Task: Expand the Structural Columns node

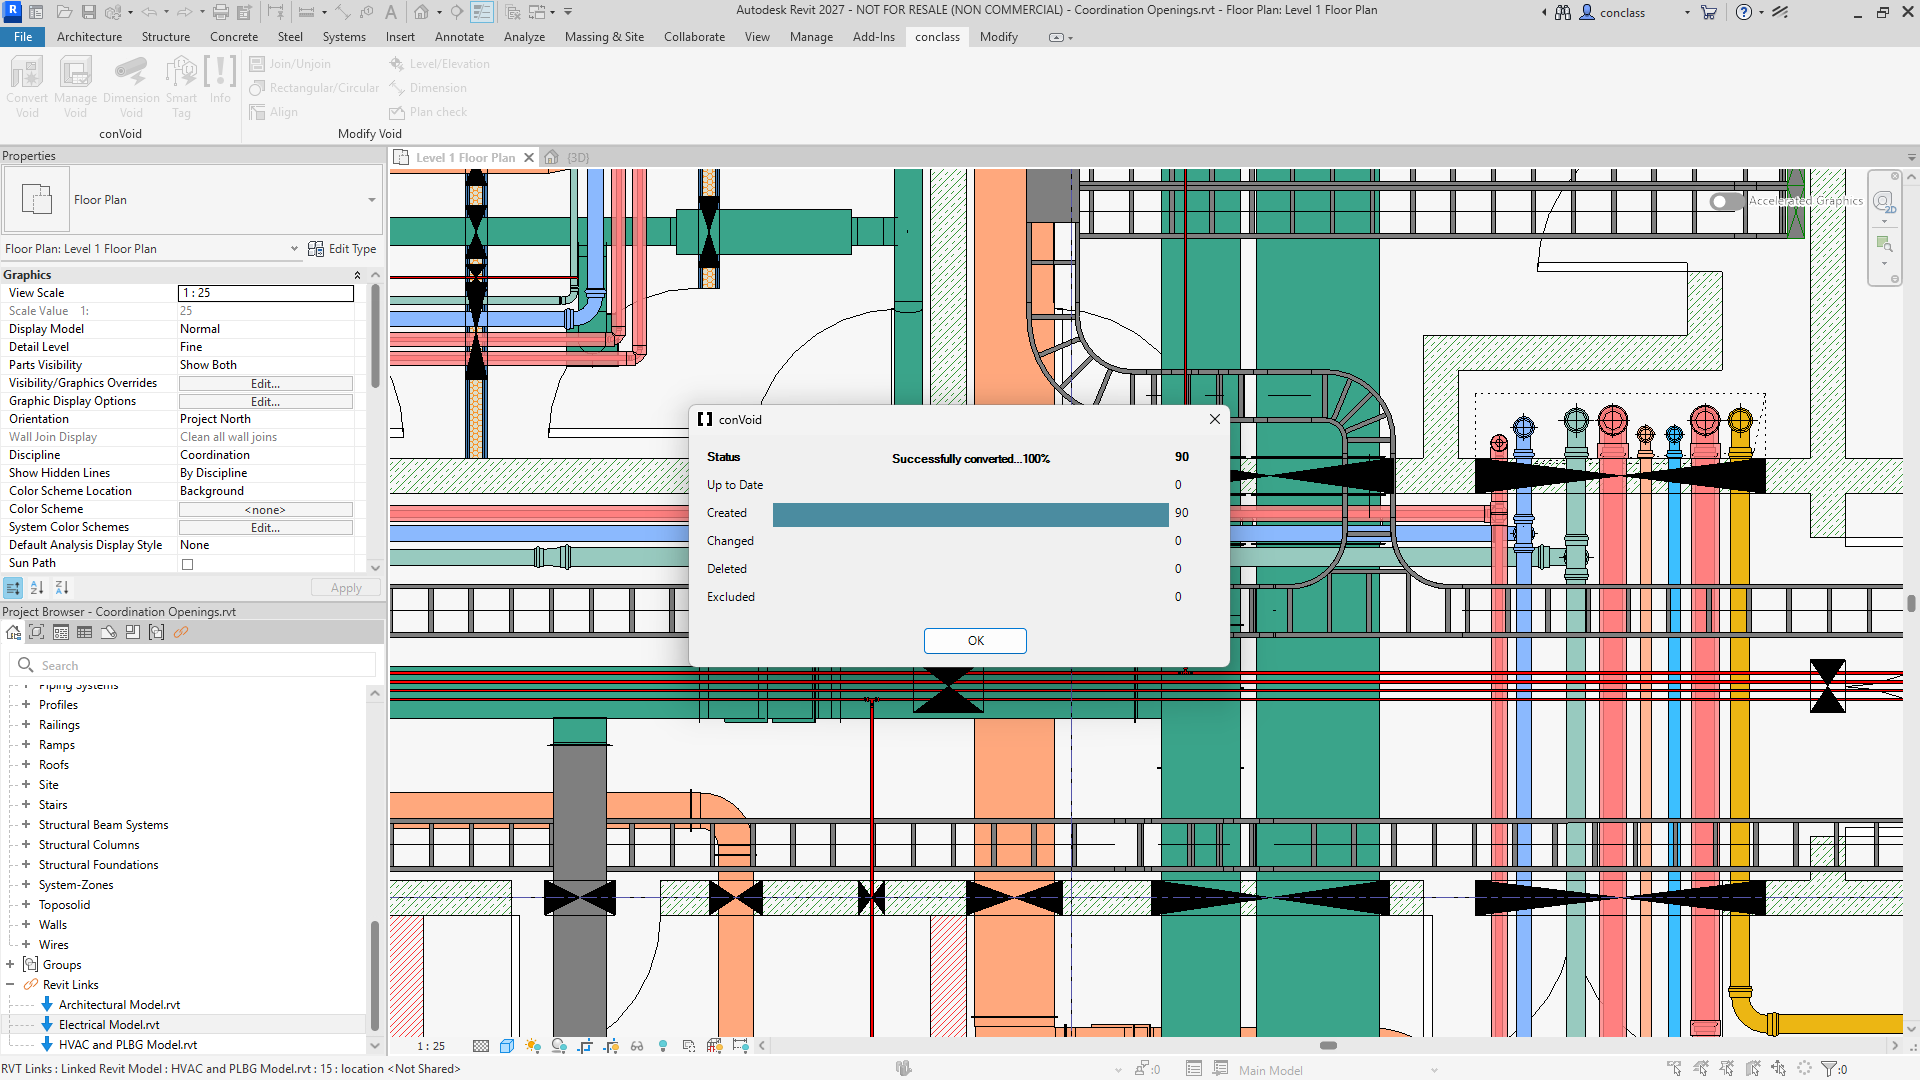Action: [x=26, y=844]
